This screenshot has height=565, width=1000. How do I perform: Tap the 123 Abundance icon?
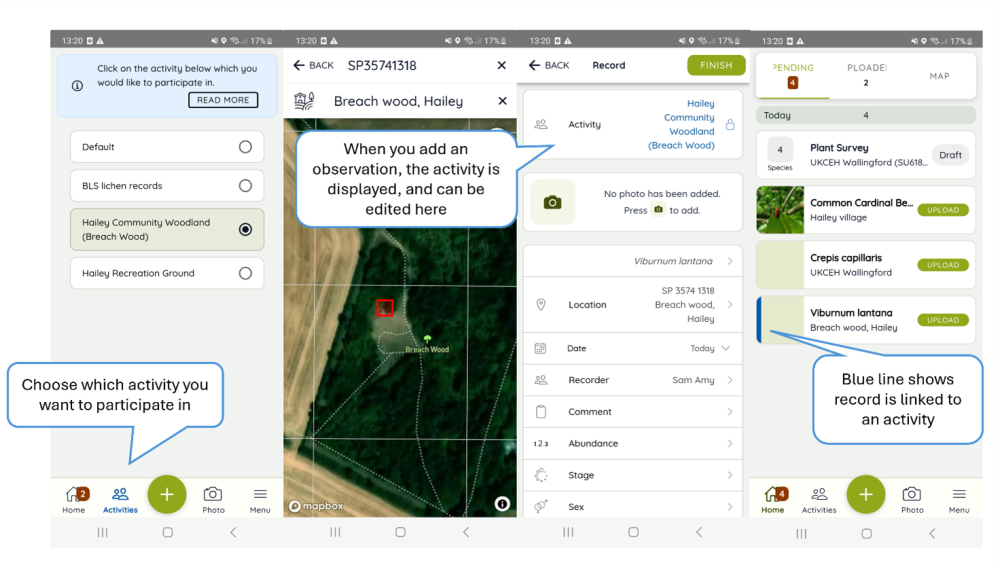[x=541, y=443]
